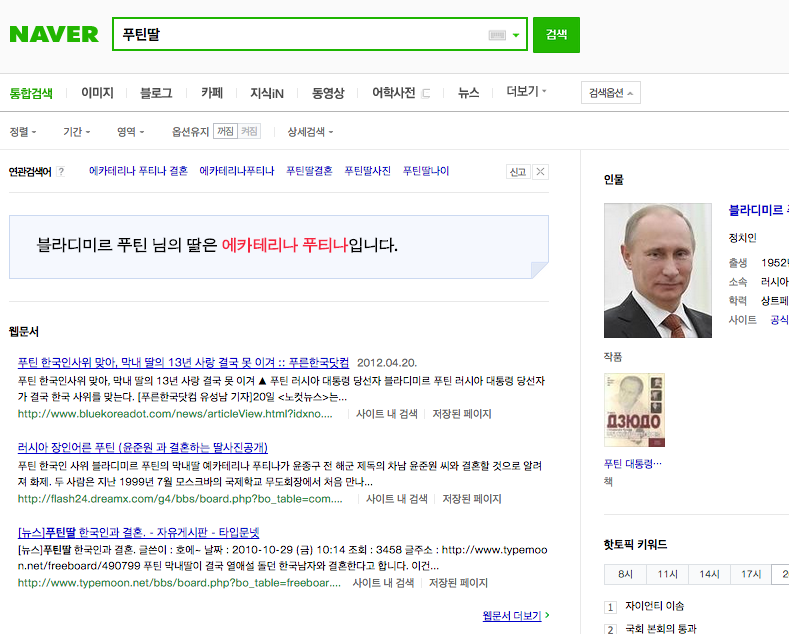This screenshot has width=789, height=634.
Task: Switch to the 이미지 tab
Action: [x=97, y=93]
